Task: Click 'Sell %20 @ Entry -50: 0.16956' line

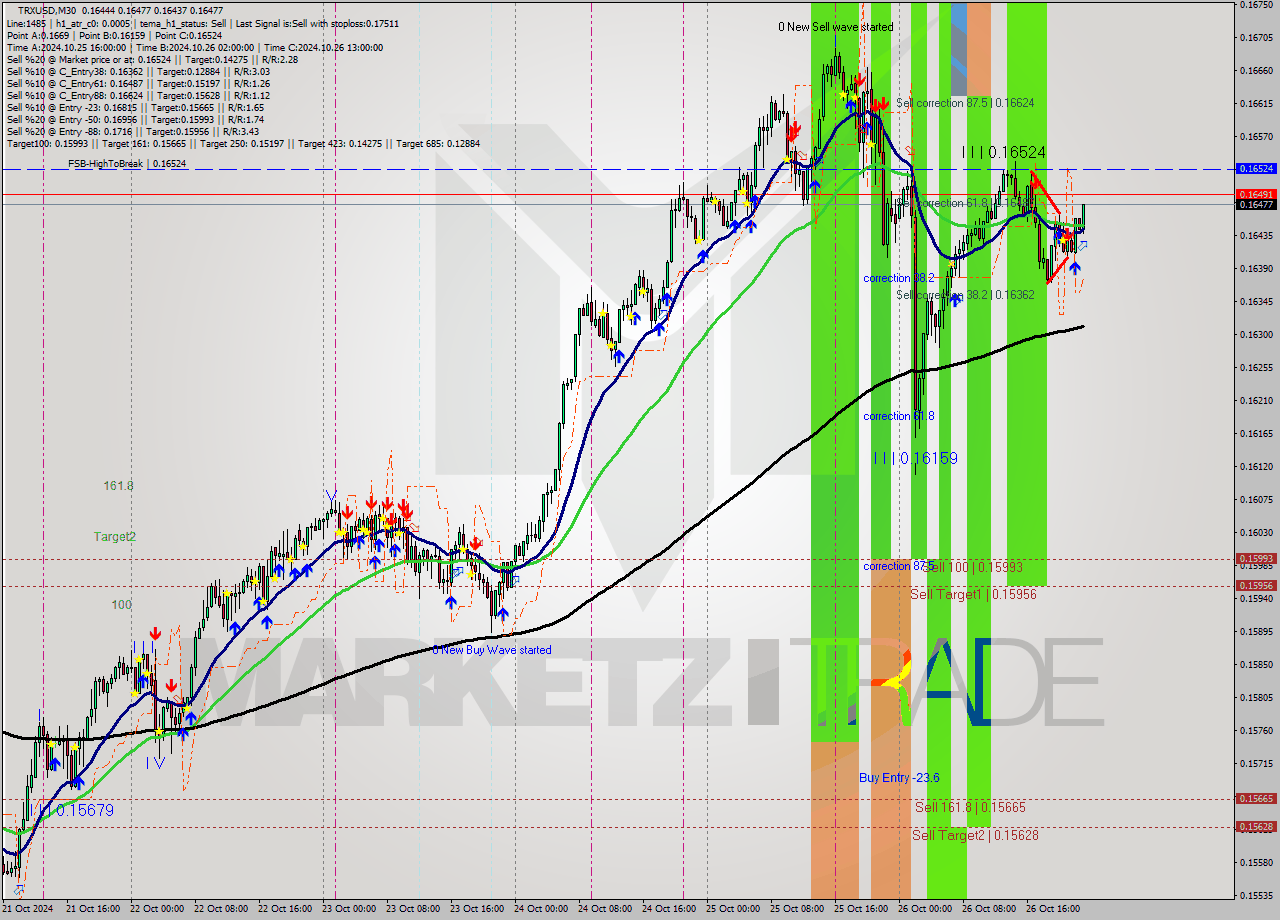Action: click(x=135, y=119)
